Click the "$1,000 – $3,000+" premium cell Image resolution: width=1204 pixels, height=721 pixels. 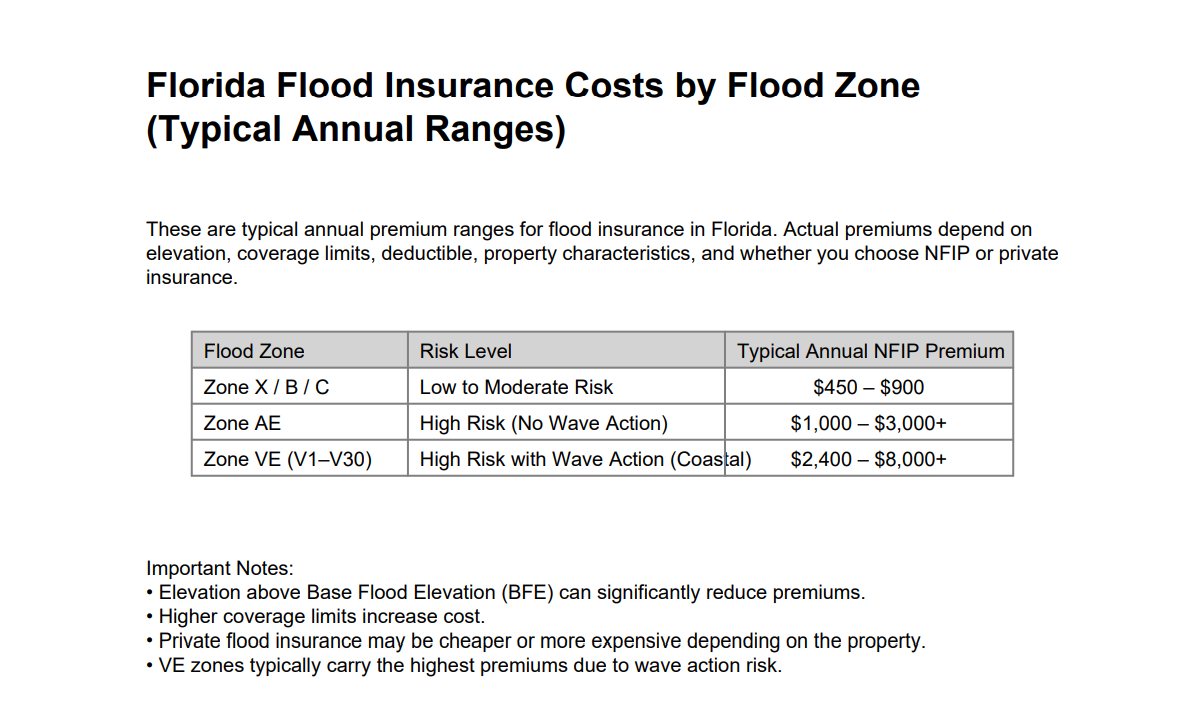tap(868, 423)
